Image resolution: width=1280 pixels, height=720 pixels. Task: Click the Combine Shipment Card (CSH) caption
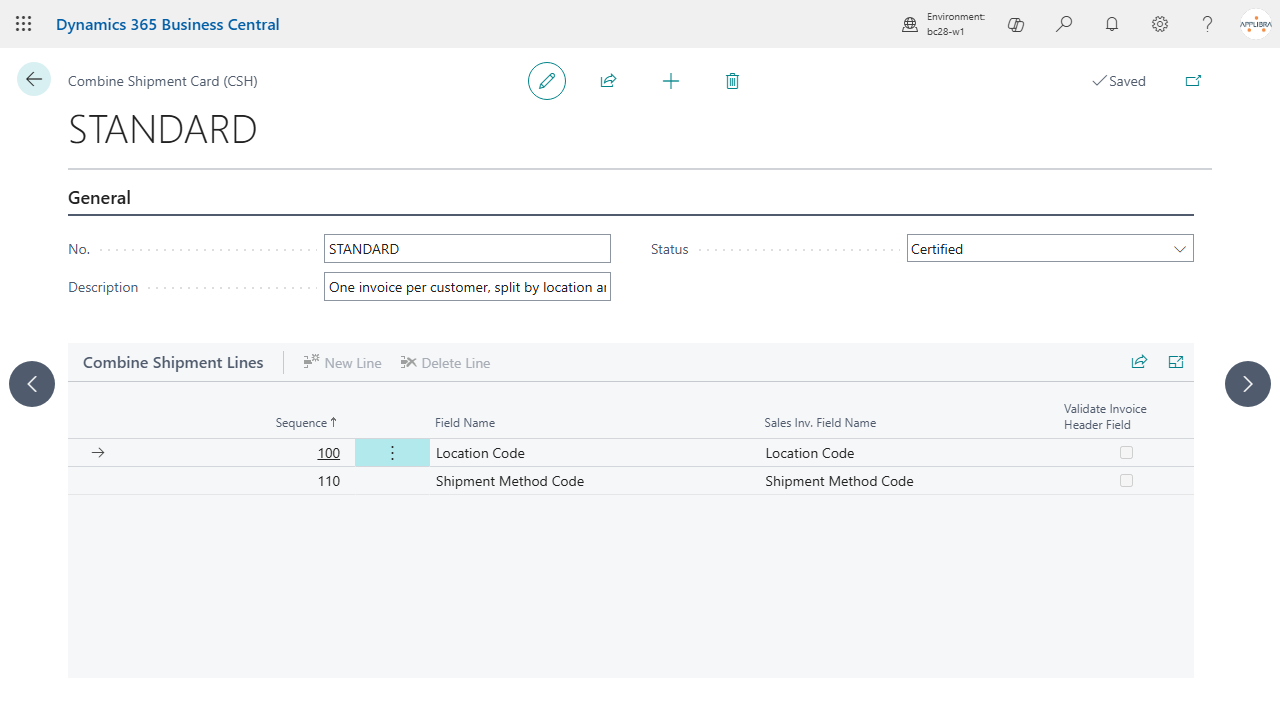point(163,81)
